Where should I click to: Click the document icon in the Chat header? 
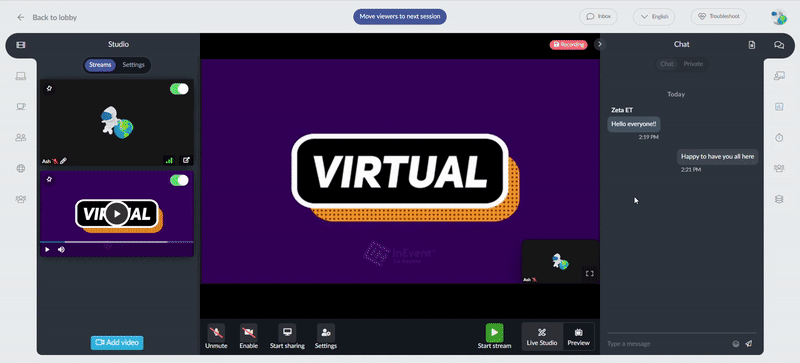coord(752,45)
